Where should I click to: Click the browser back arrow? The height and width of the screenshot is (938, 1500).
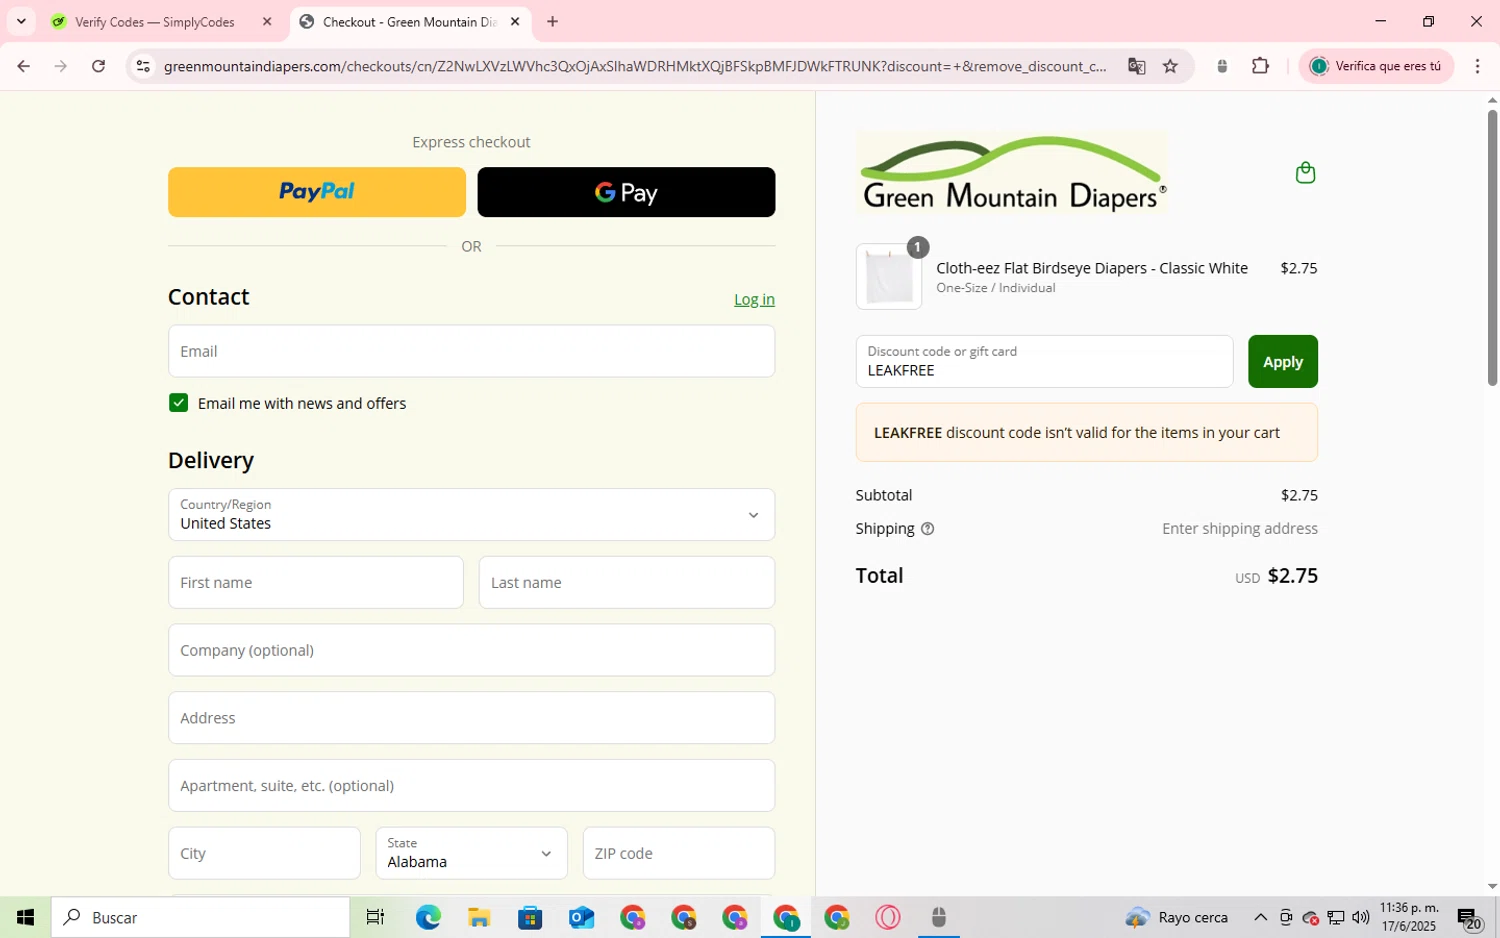[x=23, y=66]
